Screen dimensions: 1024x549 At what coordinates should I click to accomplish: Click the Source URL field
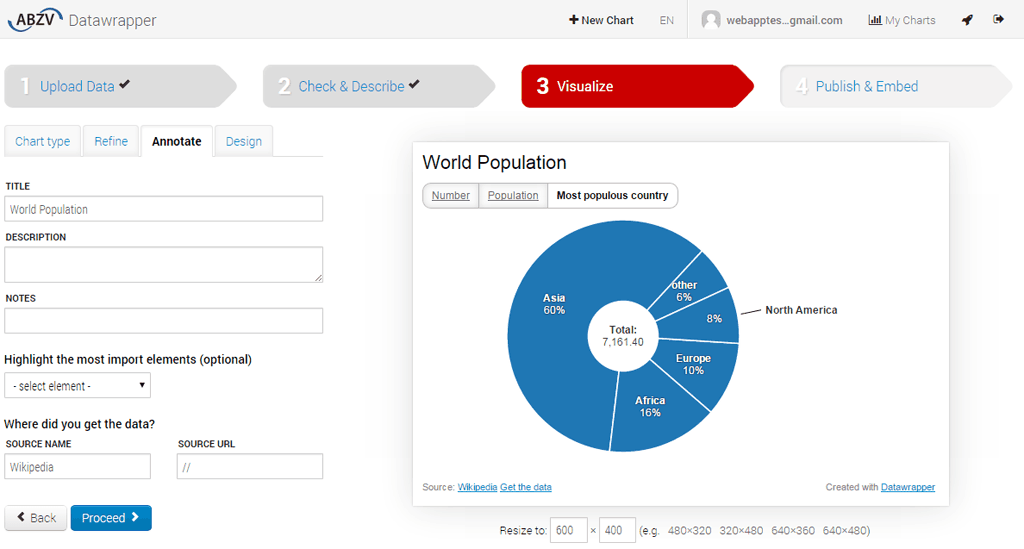[x=249, y=467]
